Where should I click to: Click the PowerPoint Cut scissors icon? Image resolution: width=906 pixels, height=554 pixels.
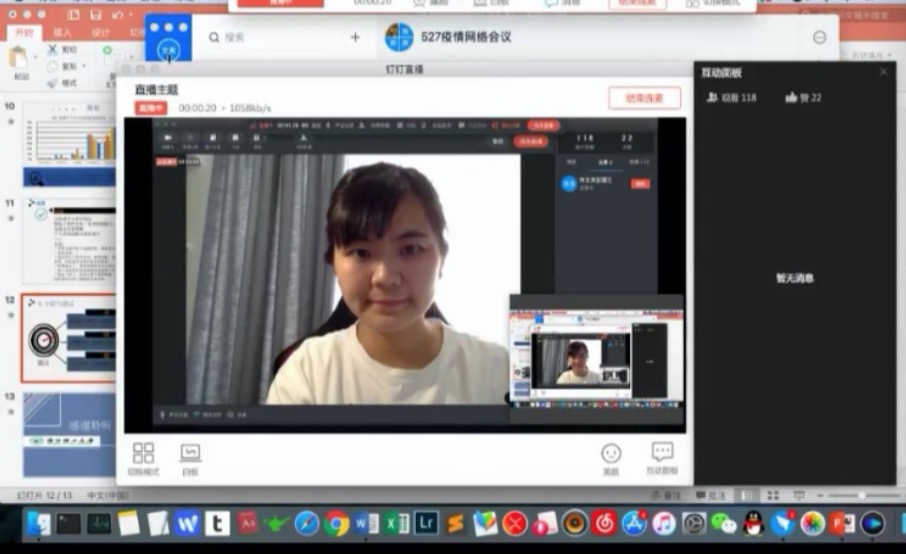pyautogui.click(x=53, y=49)
